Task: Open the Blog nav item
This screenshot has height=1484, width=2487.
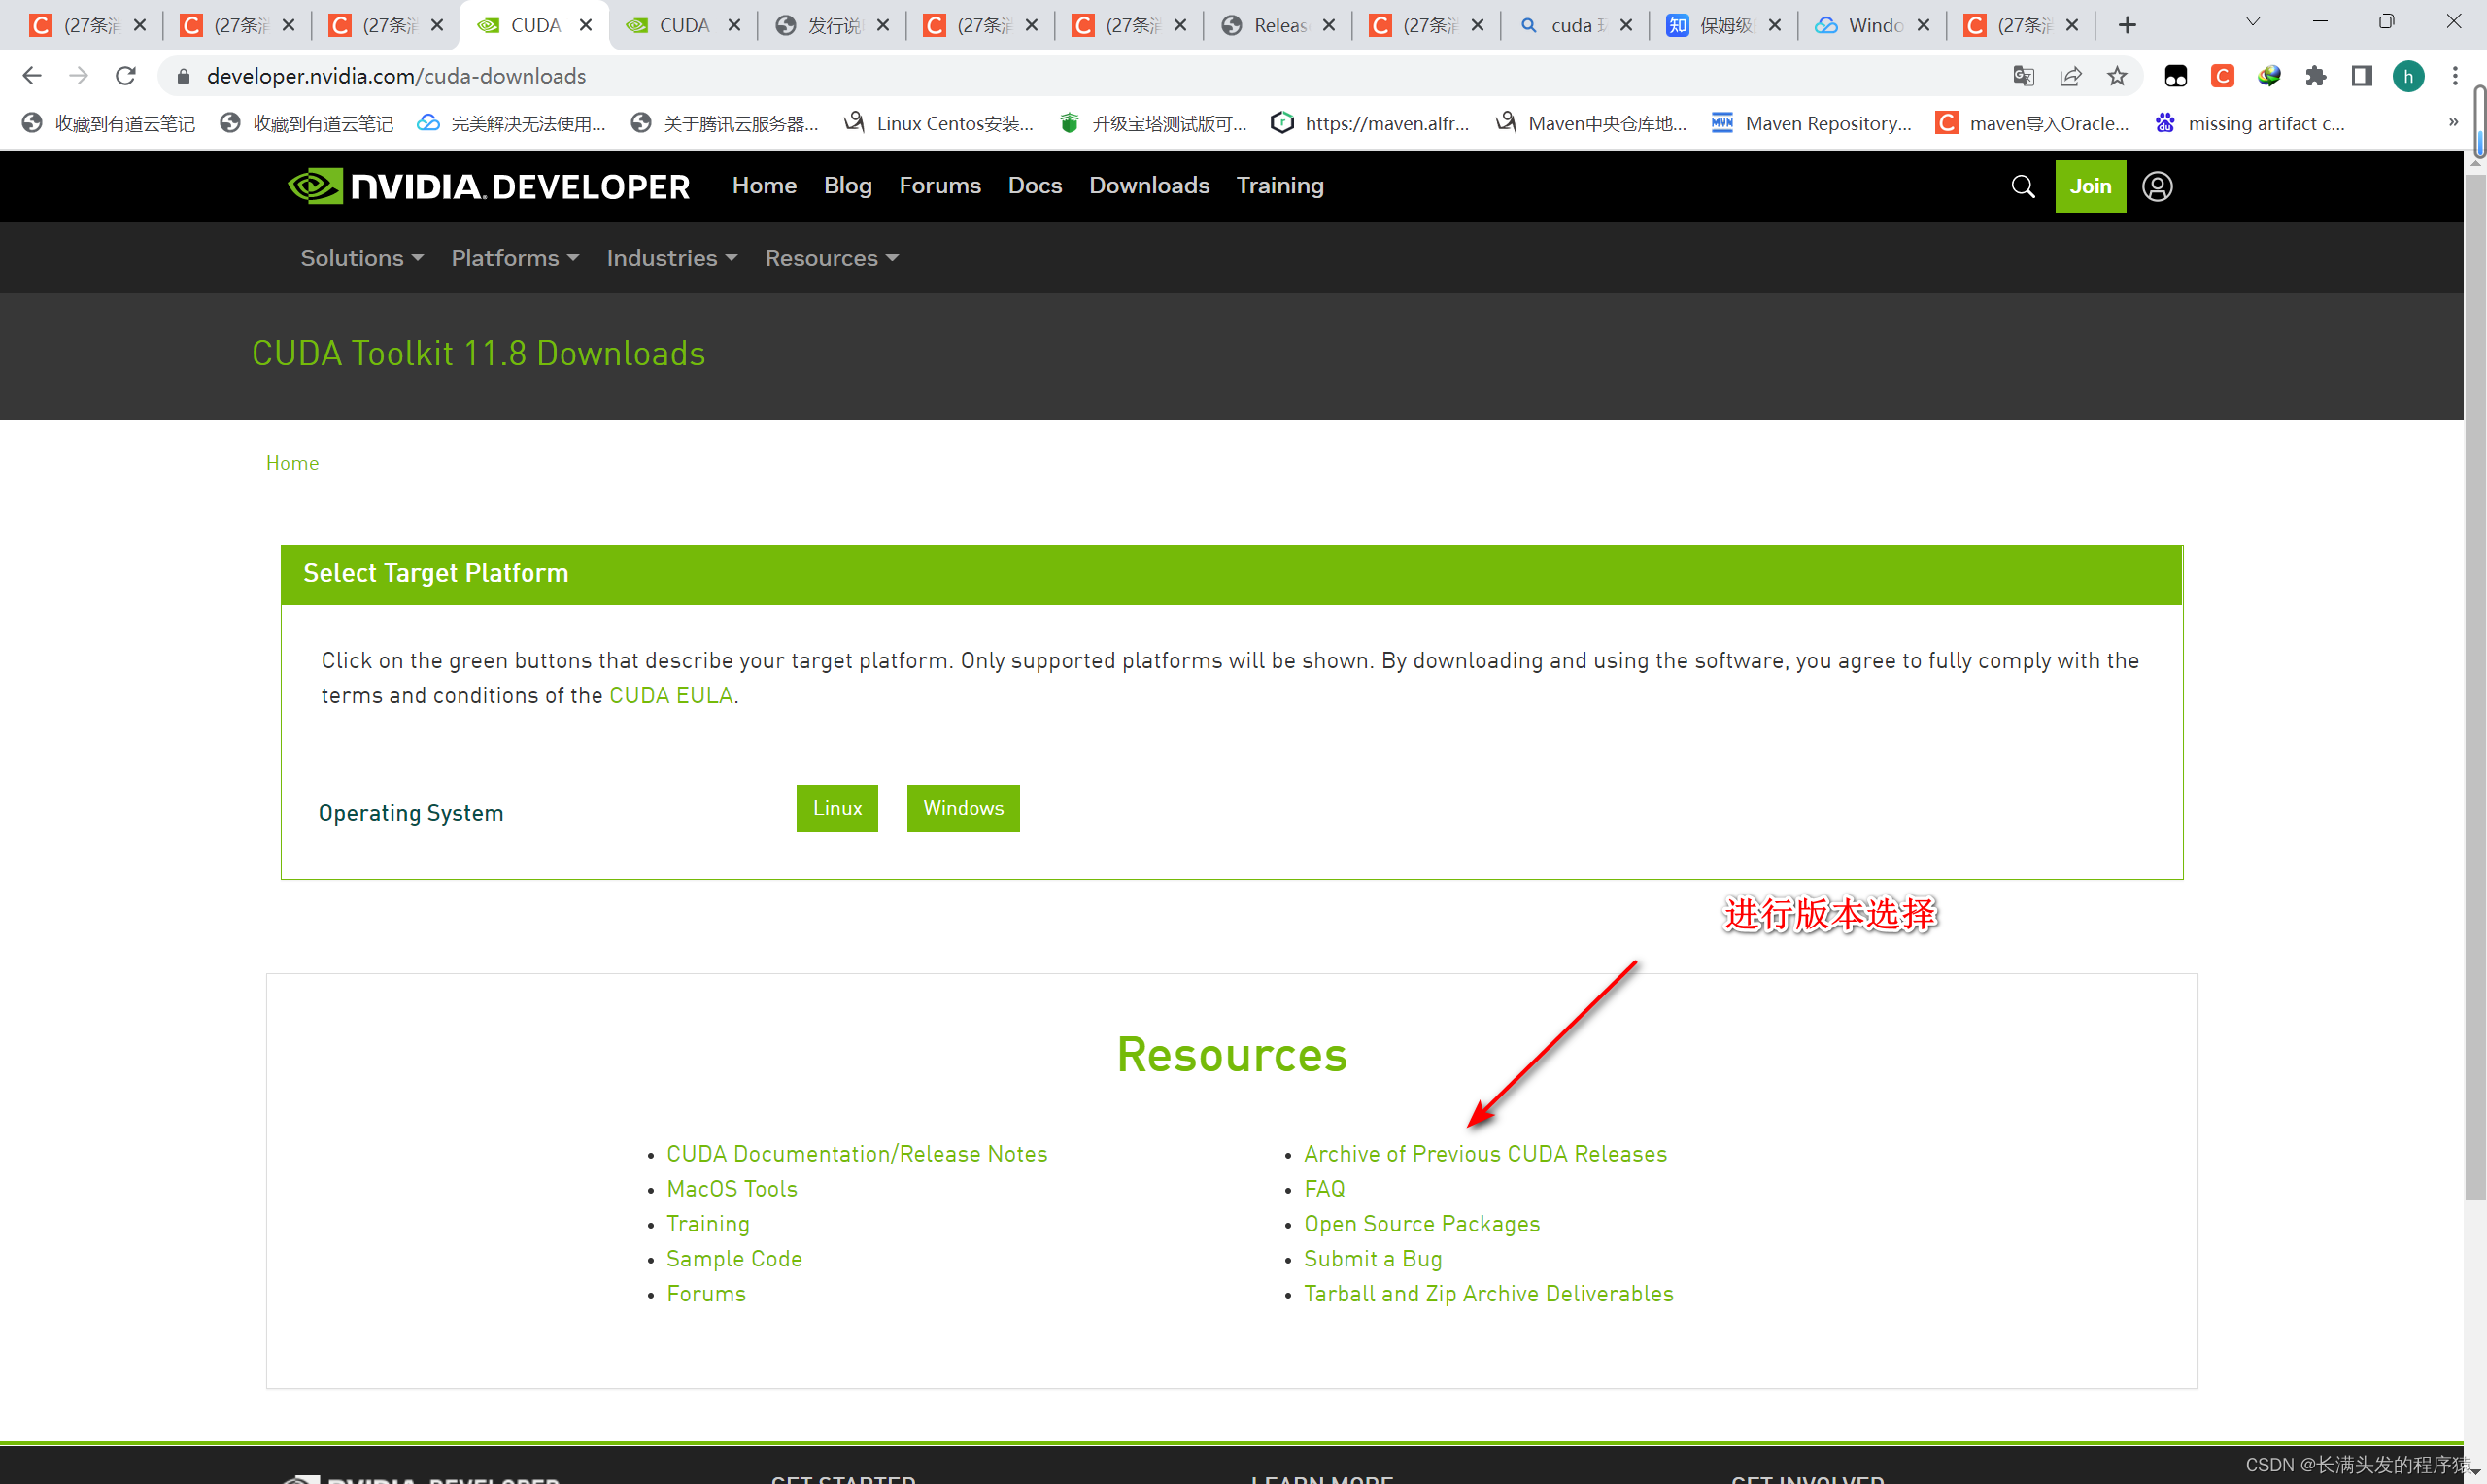Action: pos(848,186)
